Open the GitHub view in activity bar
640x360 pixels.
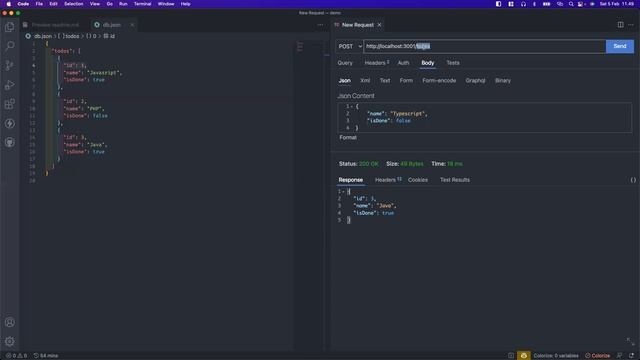(x=9, y=142)
